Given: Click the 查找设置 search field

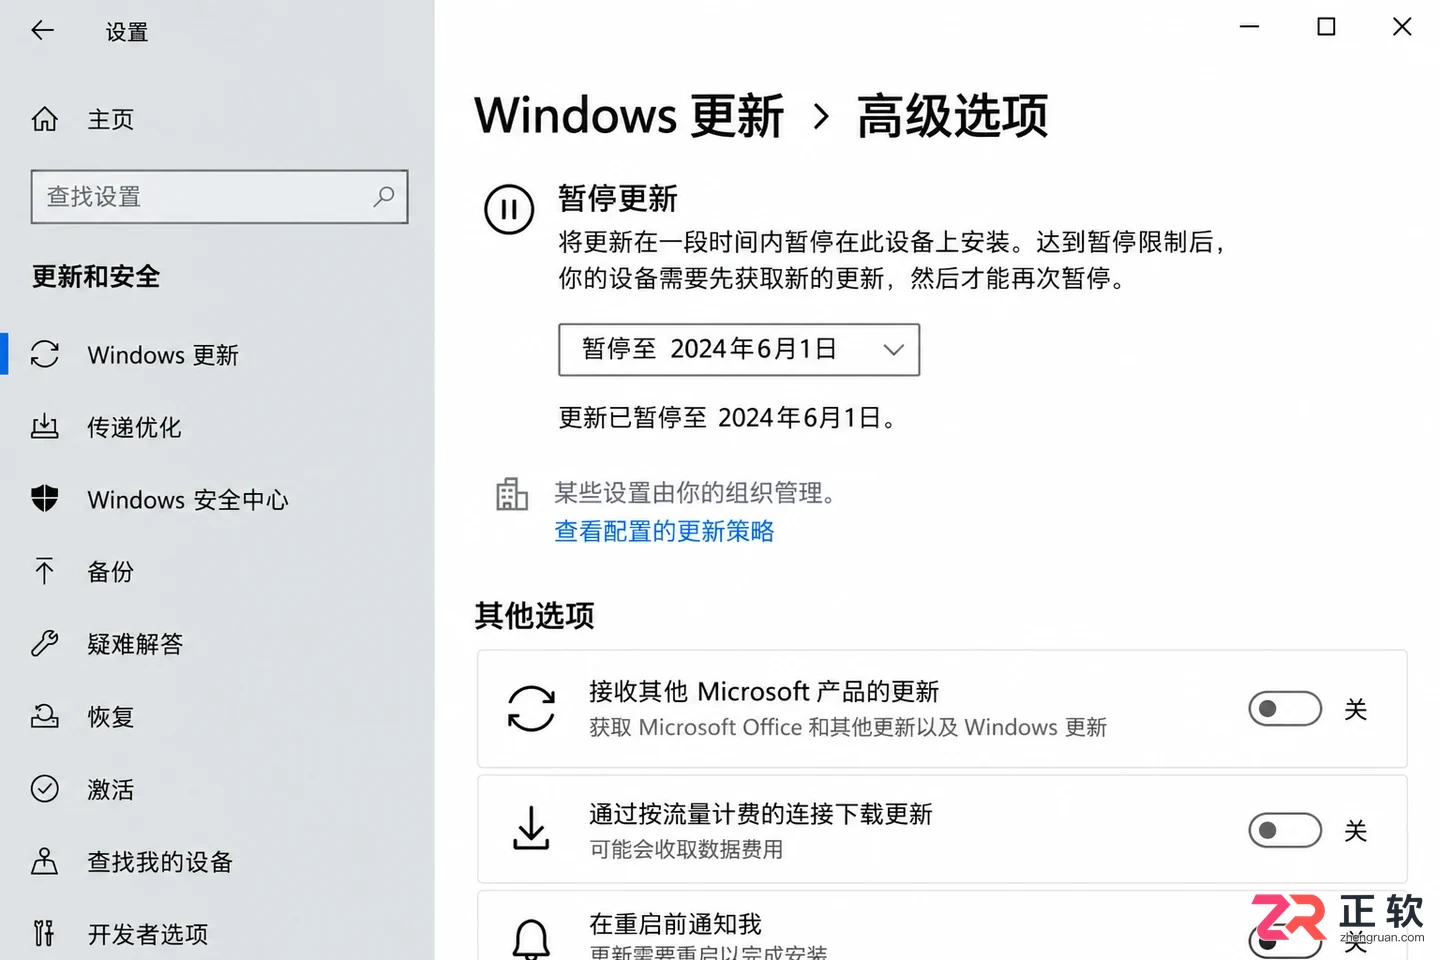Looking at the screenshot, I should pyautogui.click(x=219, y=196).
